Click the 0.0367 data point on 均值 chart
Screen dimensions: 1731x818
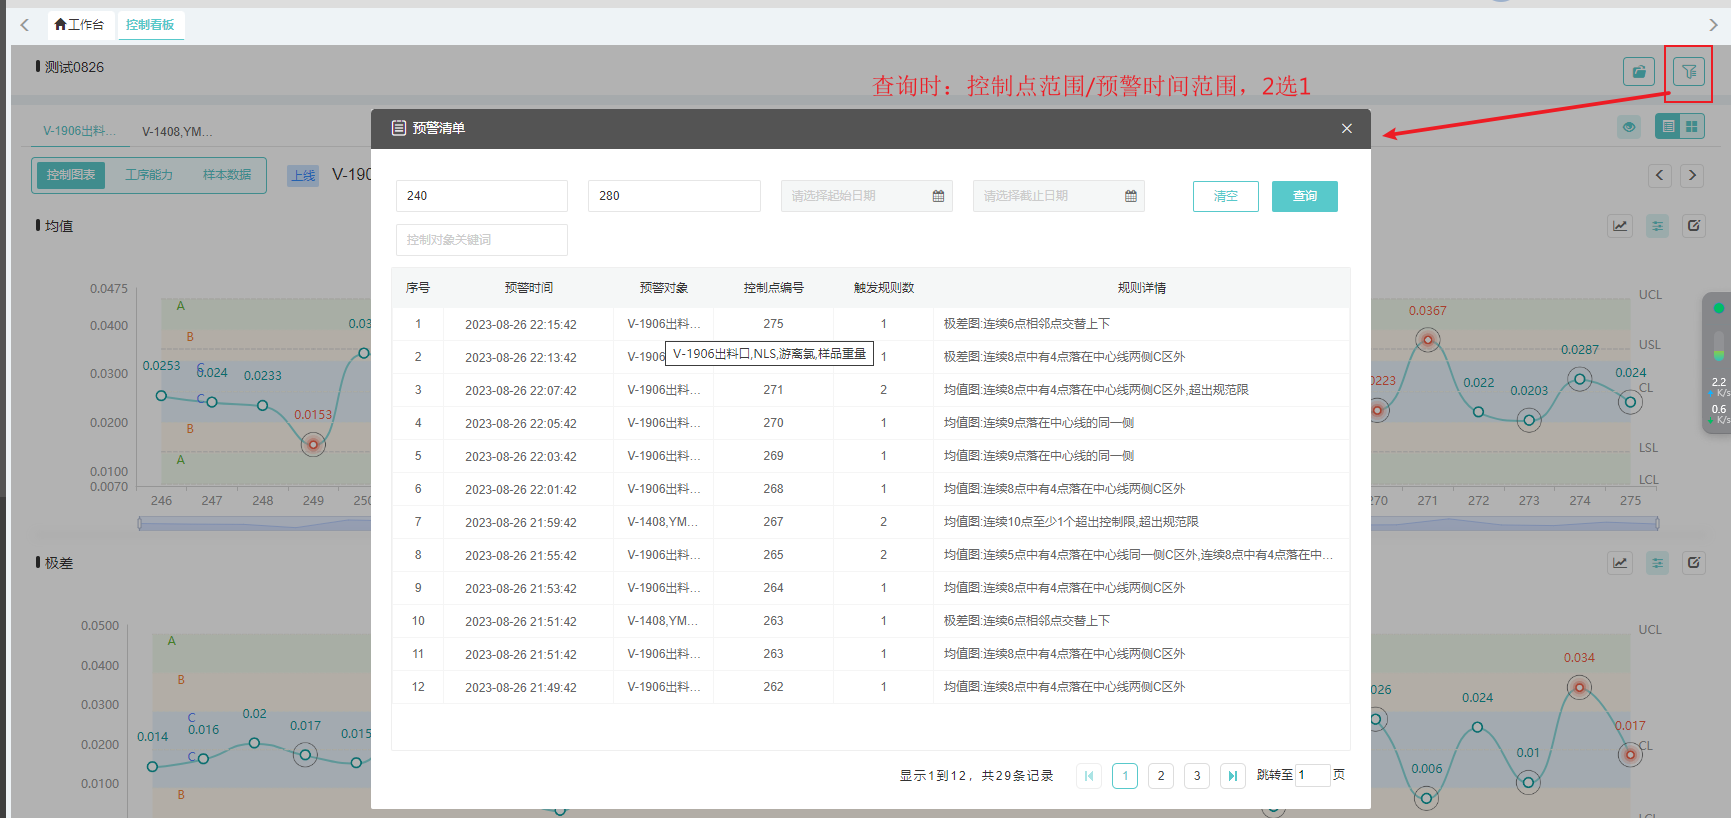(1428, 340)
